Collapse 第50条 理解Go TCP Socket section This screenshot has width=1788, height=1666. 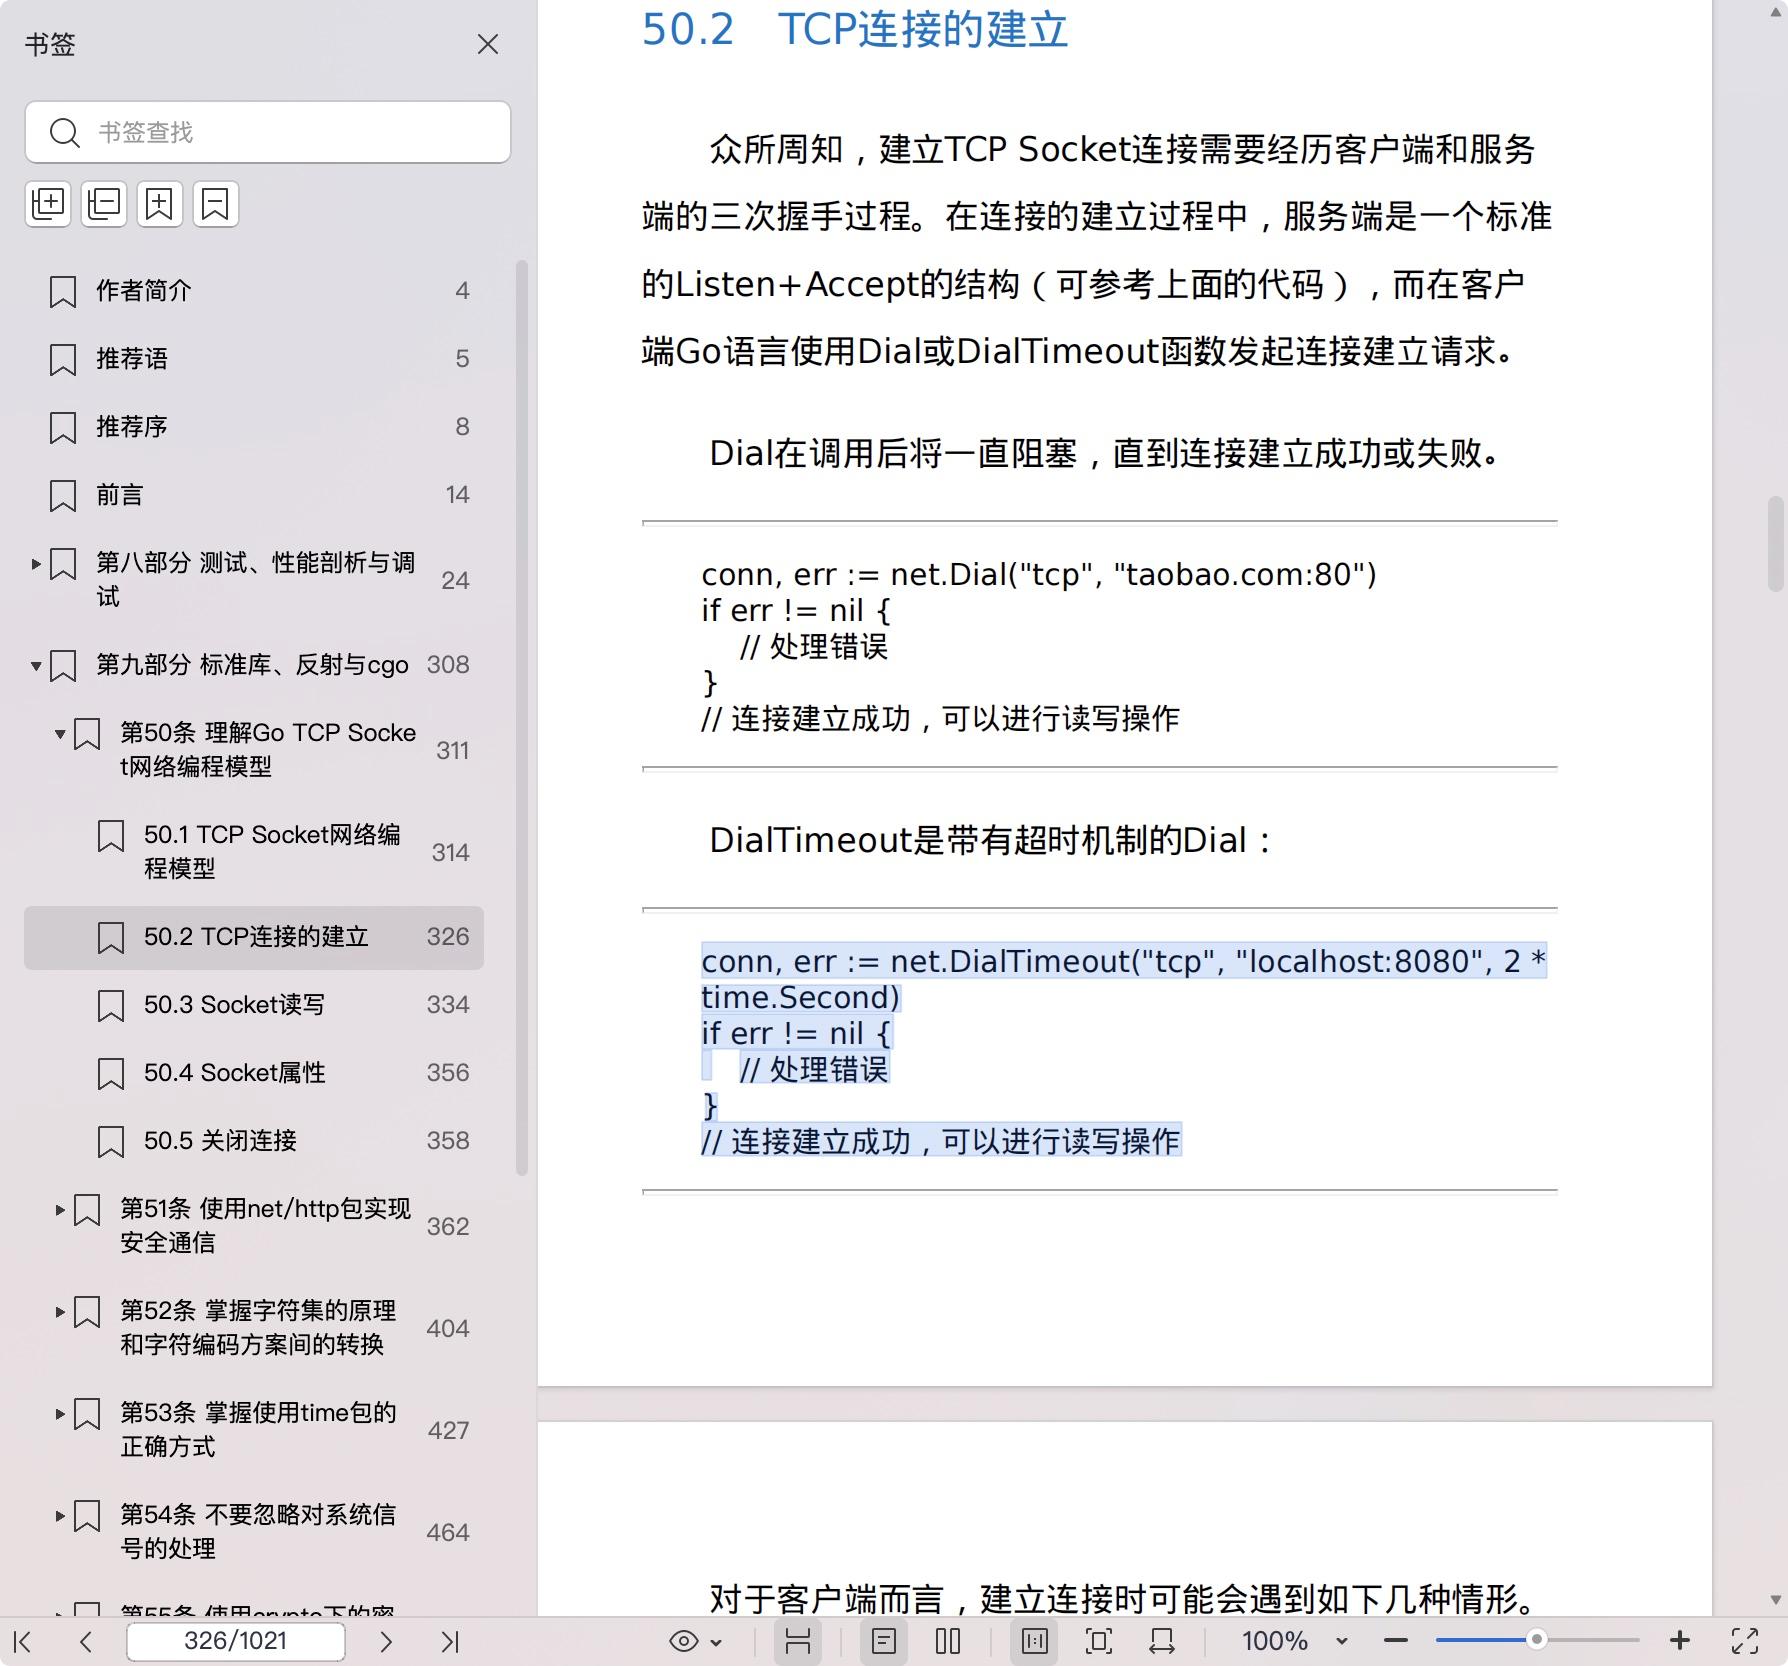60,734
